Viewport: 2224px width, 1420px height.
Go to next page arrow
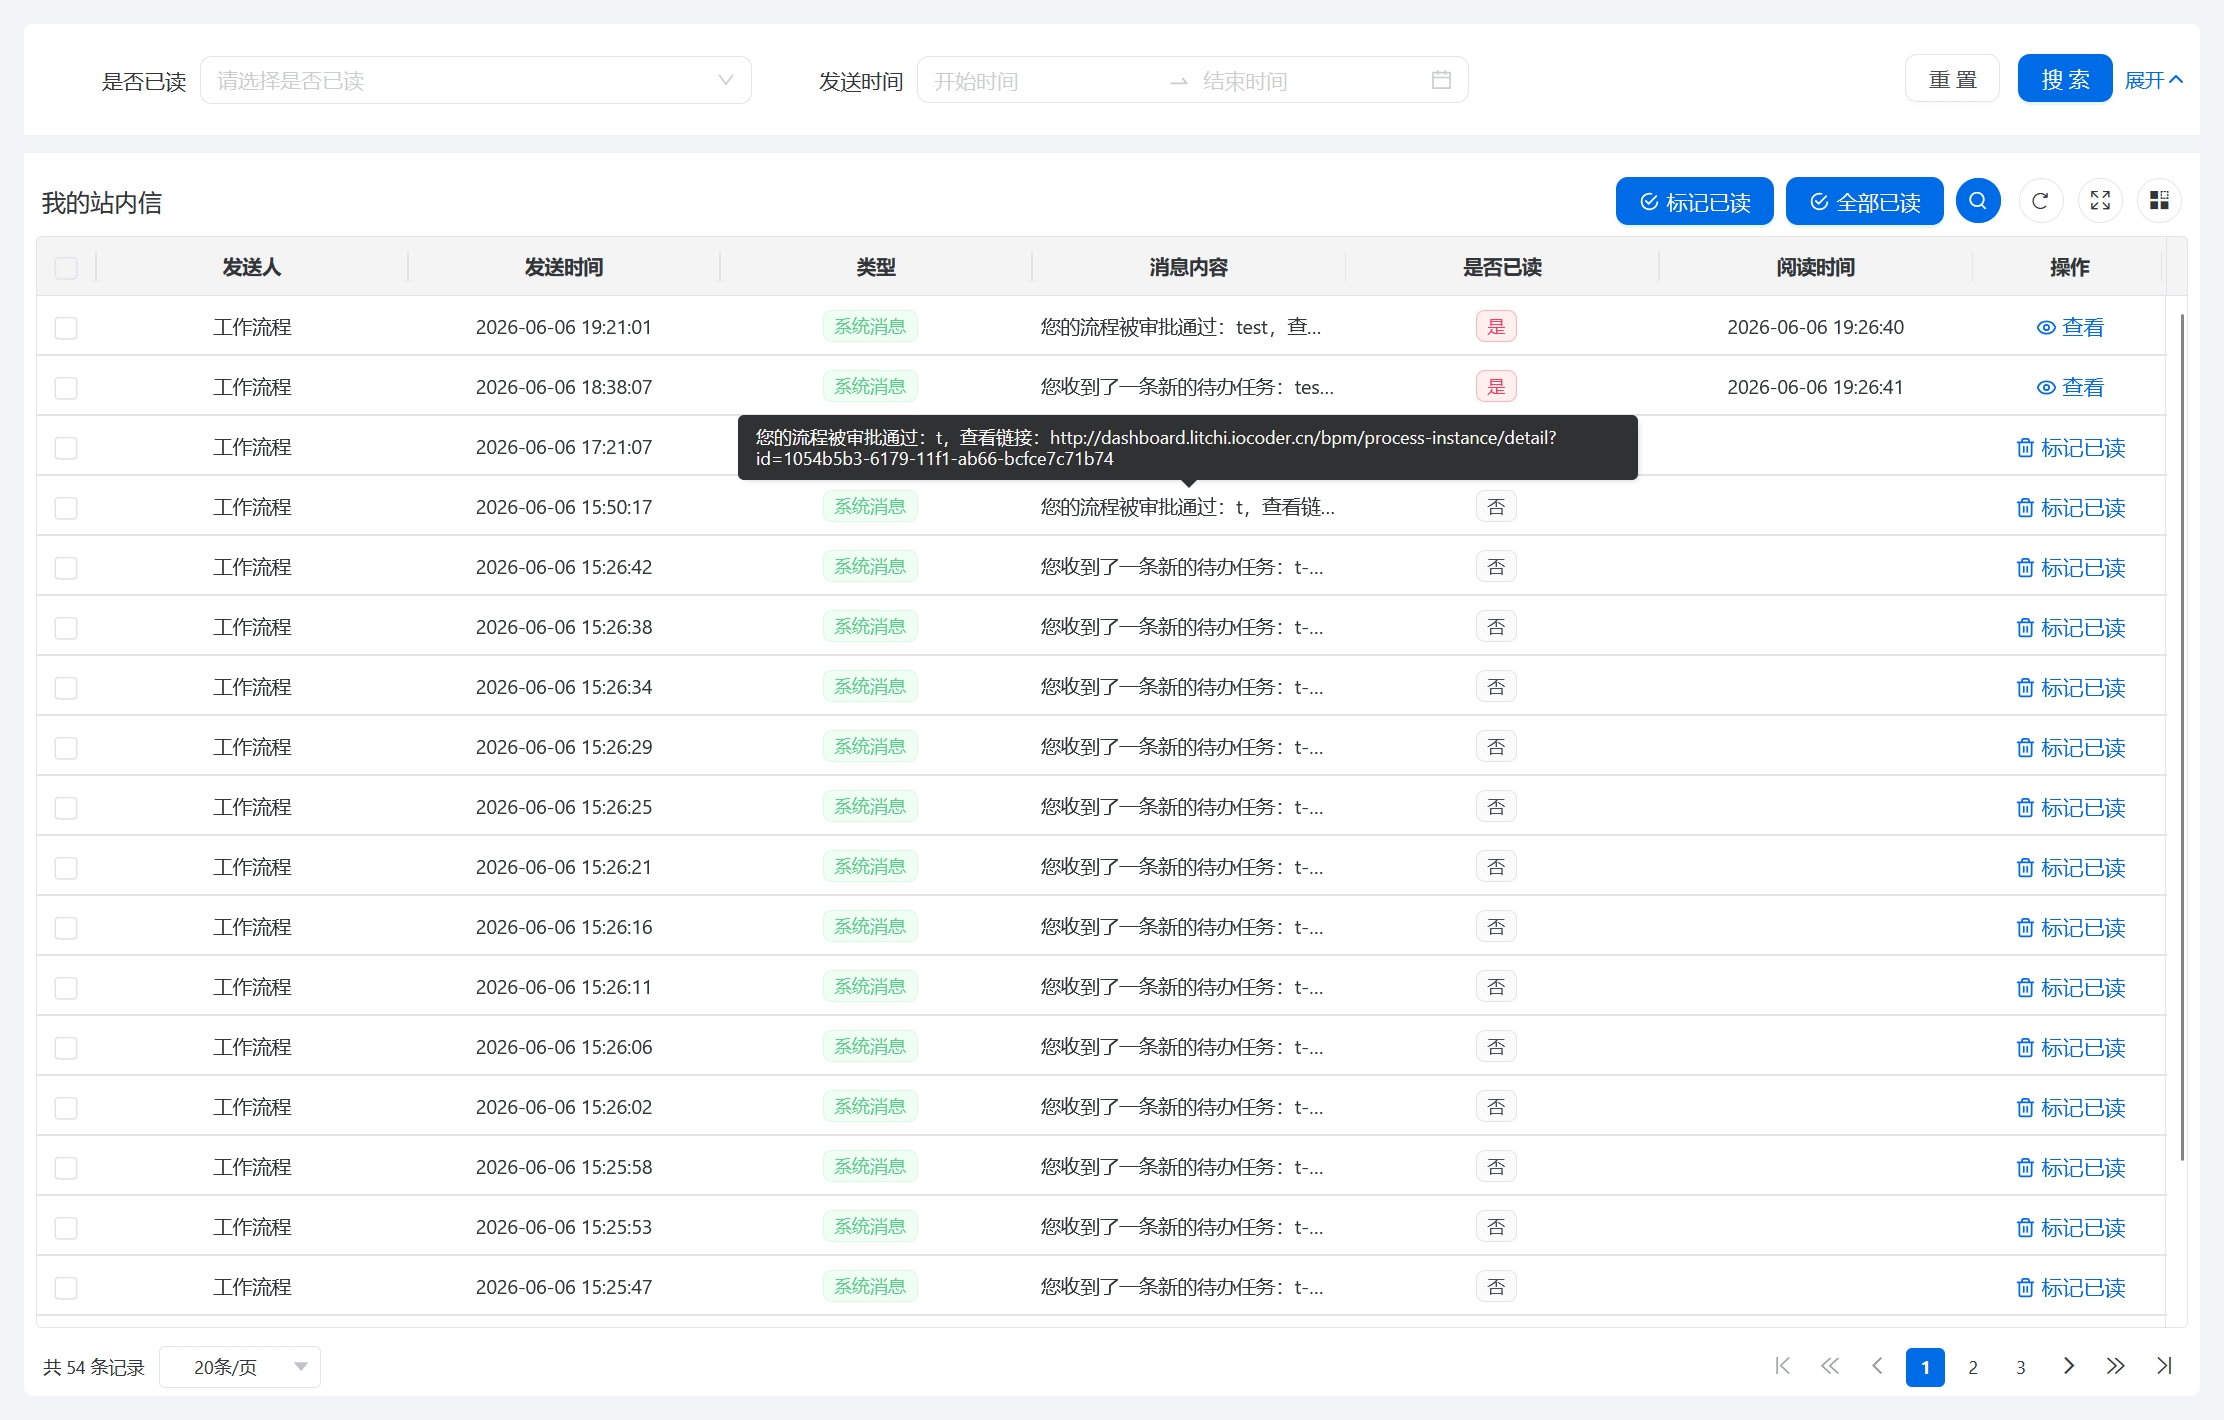pos(2069,1366)
